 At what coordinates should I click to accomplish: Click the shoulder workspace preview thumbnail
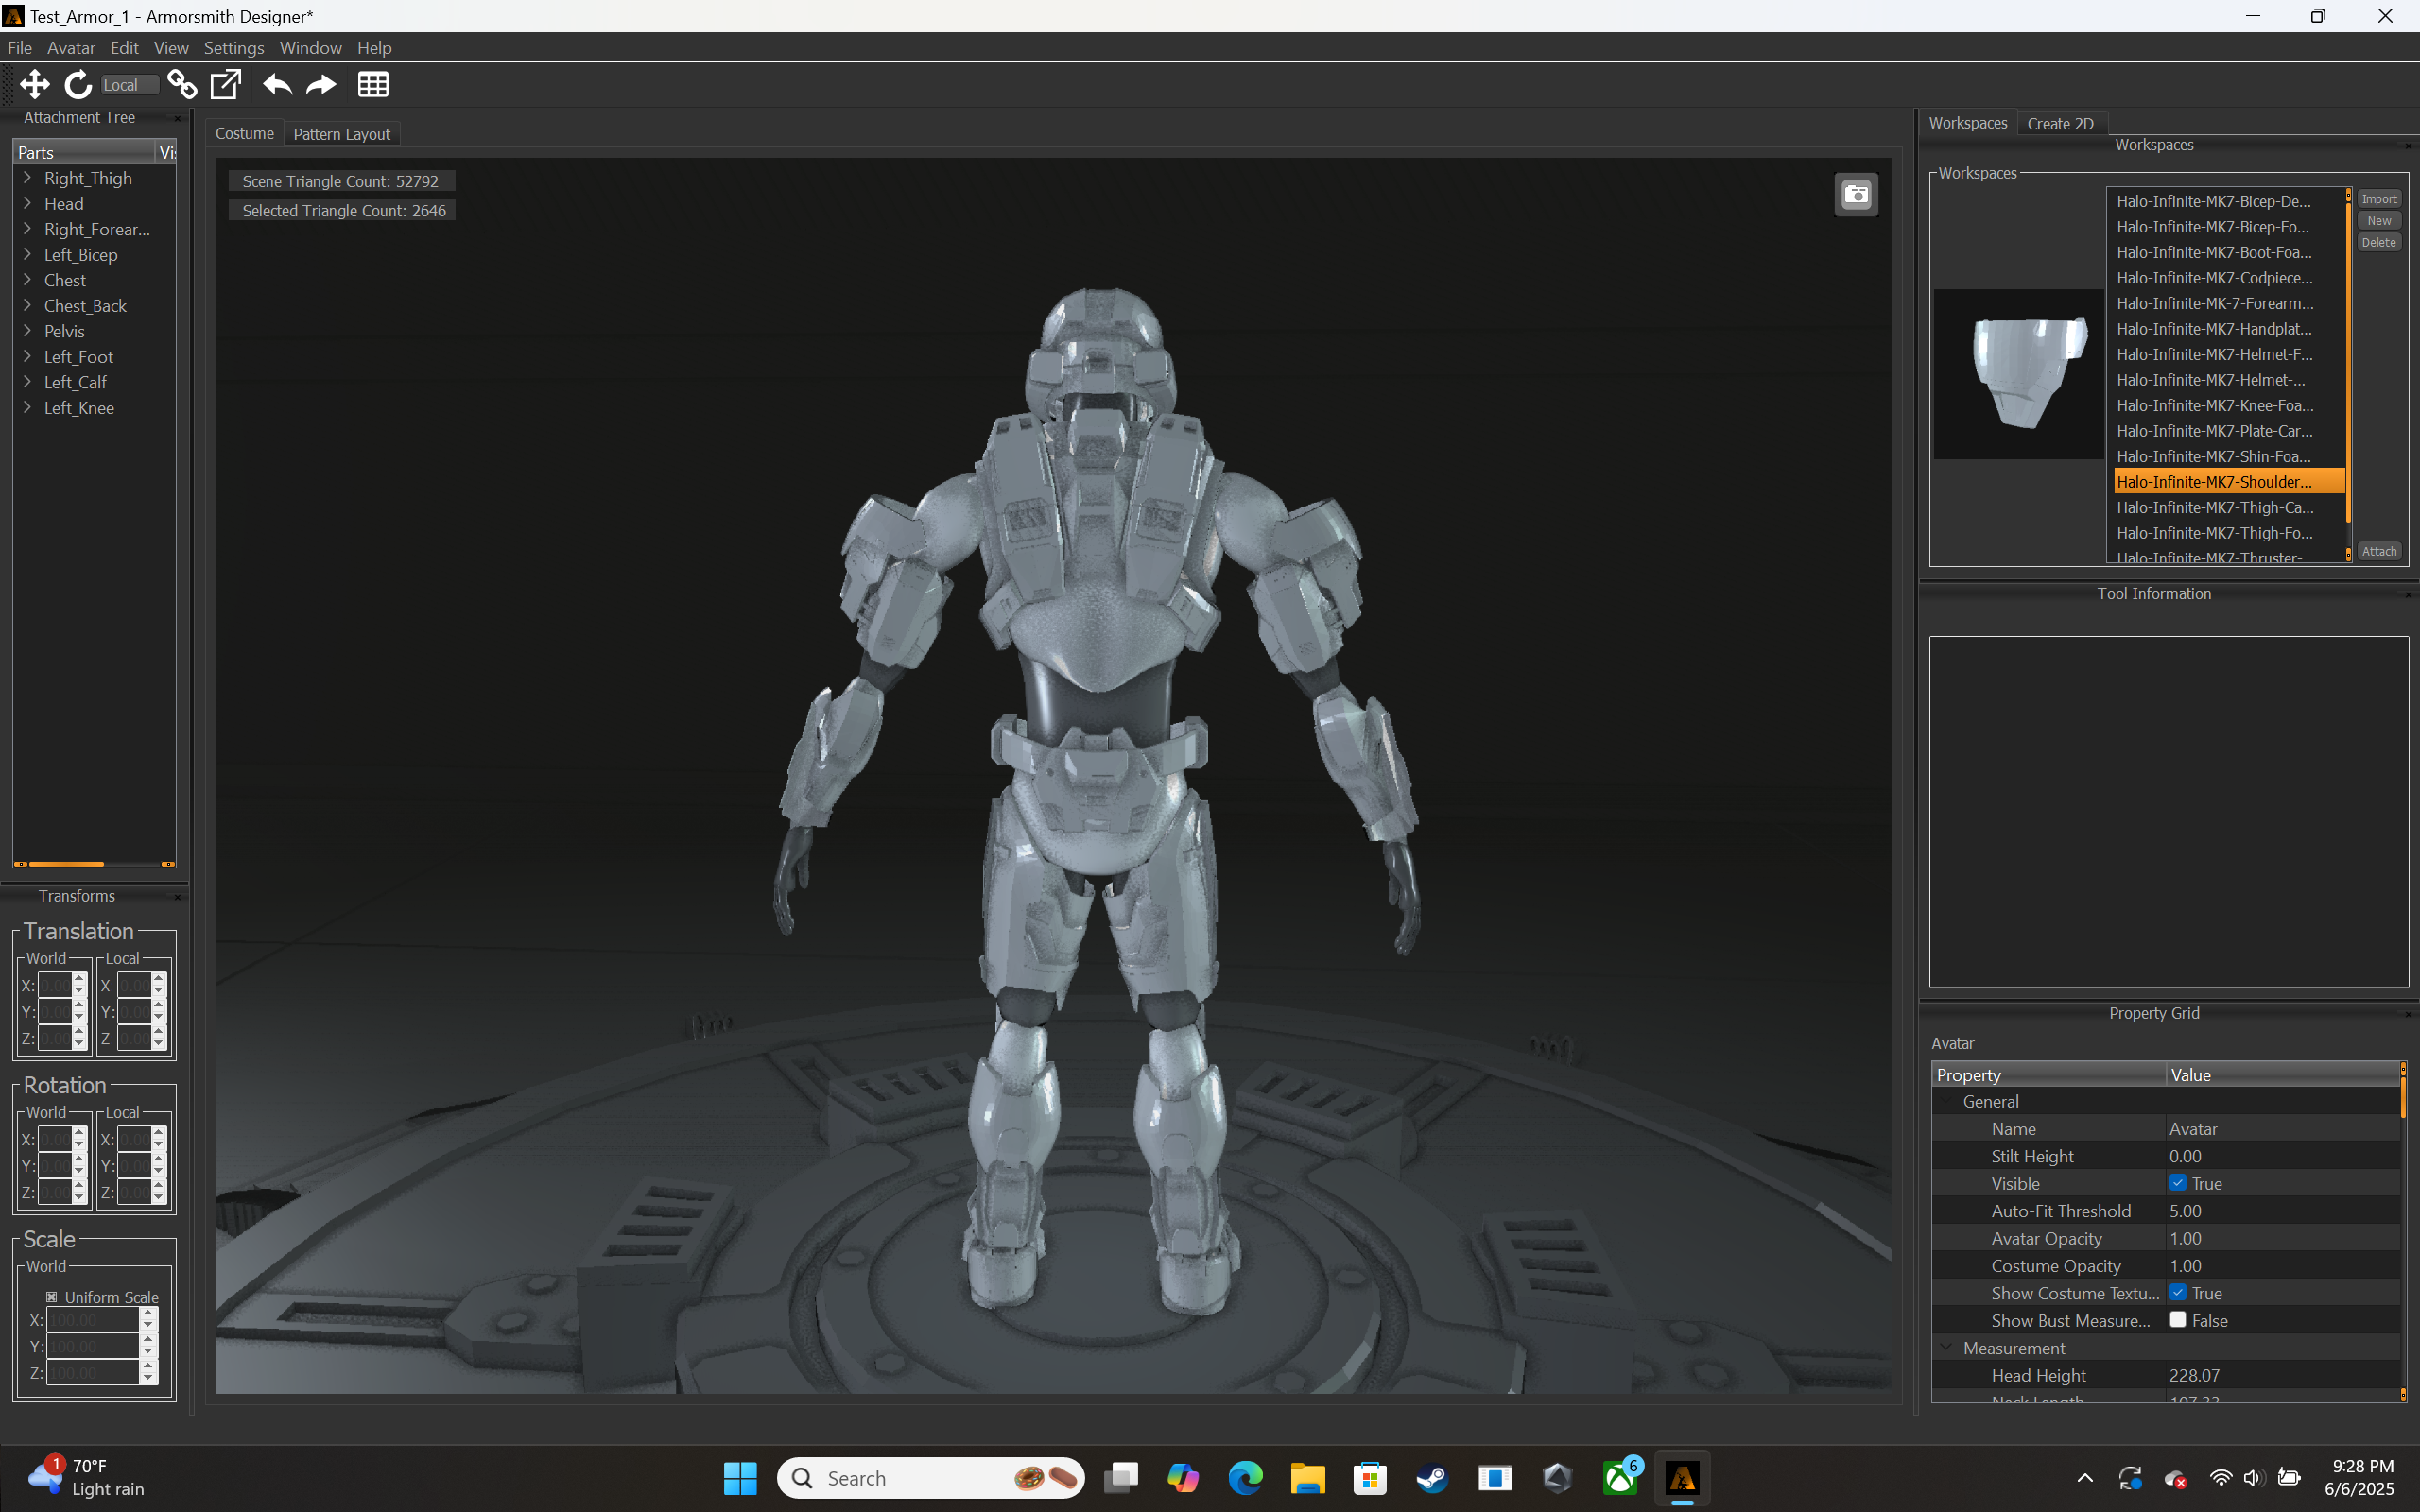tap(2018, 374)
